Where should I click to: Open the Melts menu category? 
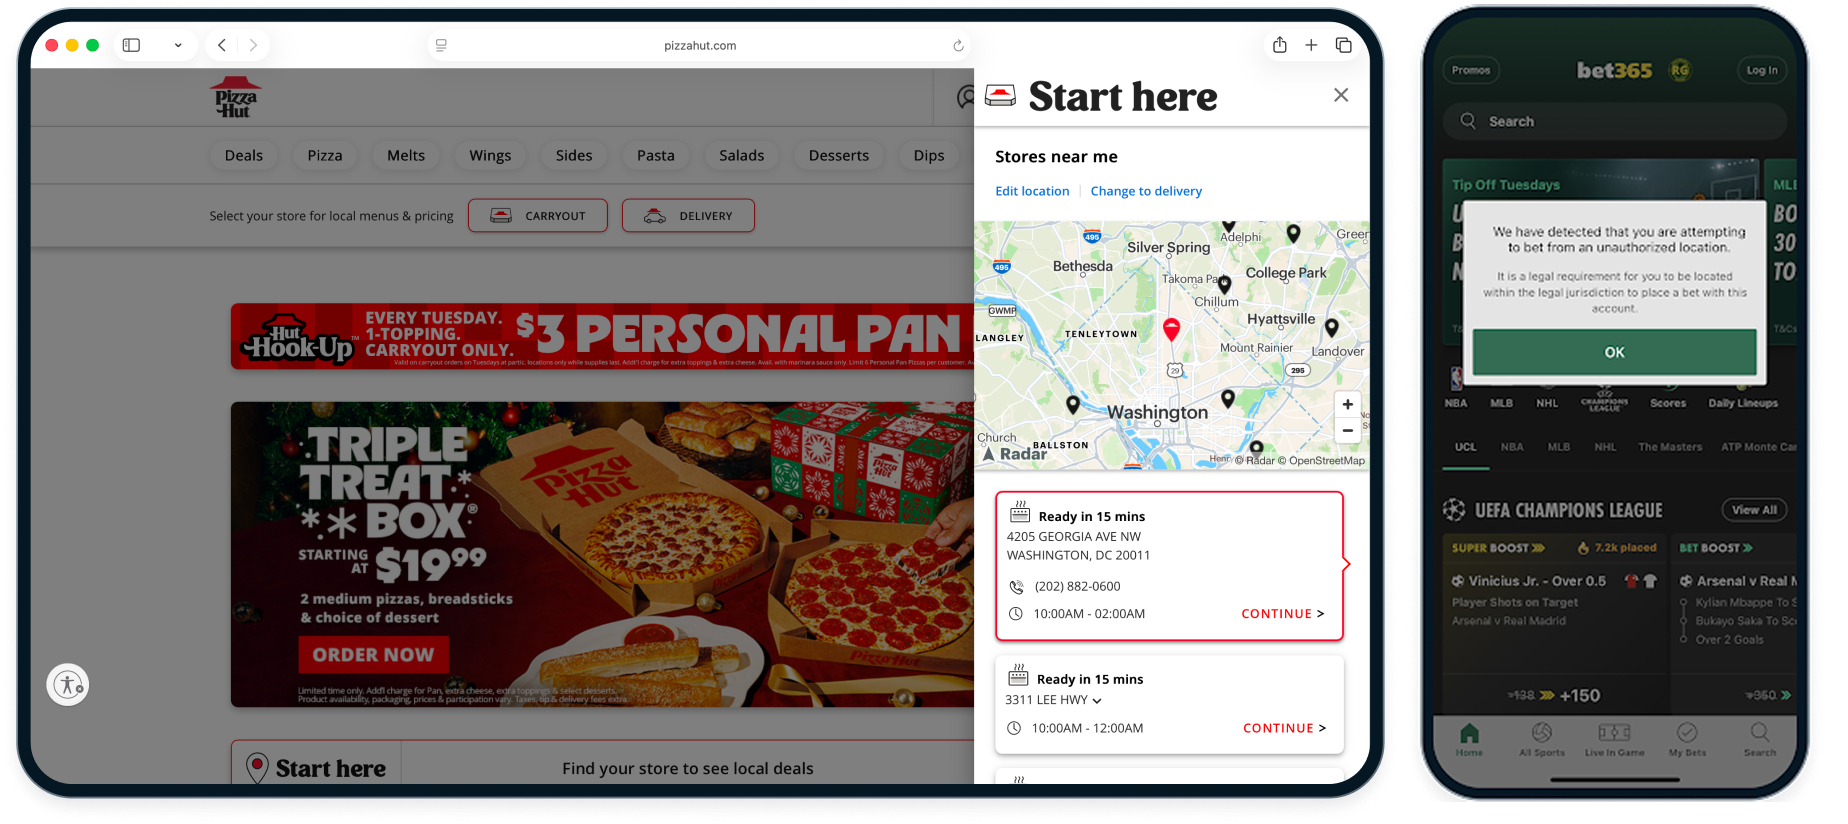(406, 155)
